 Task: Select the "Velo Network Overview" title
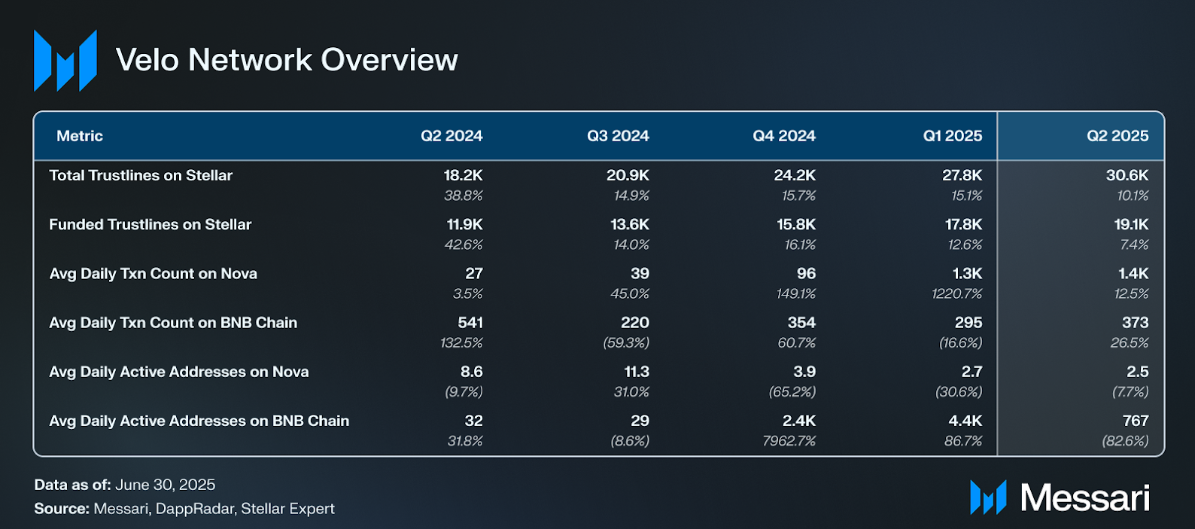(287, 60)
